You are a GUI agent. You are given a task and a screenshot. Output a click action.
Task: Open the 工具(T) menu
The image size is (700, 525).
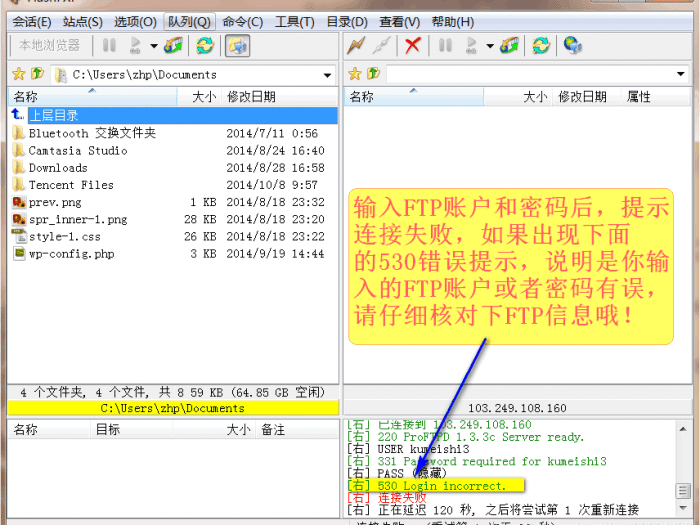coord(294,21)
